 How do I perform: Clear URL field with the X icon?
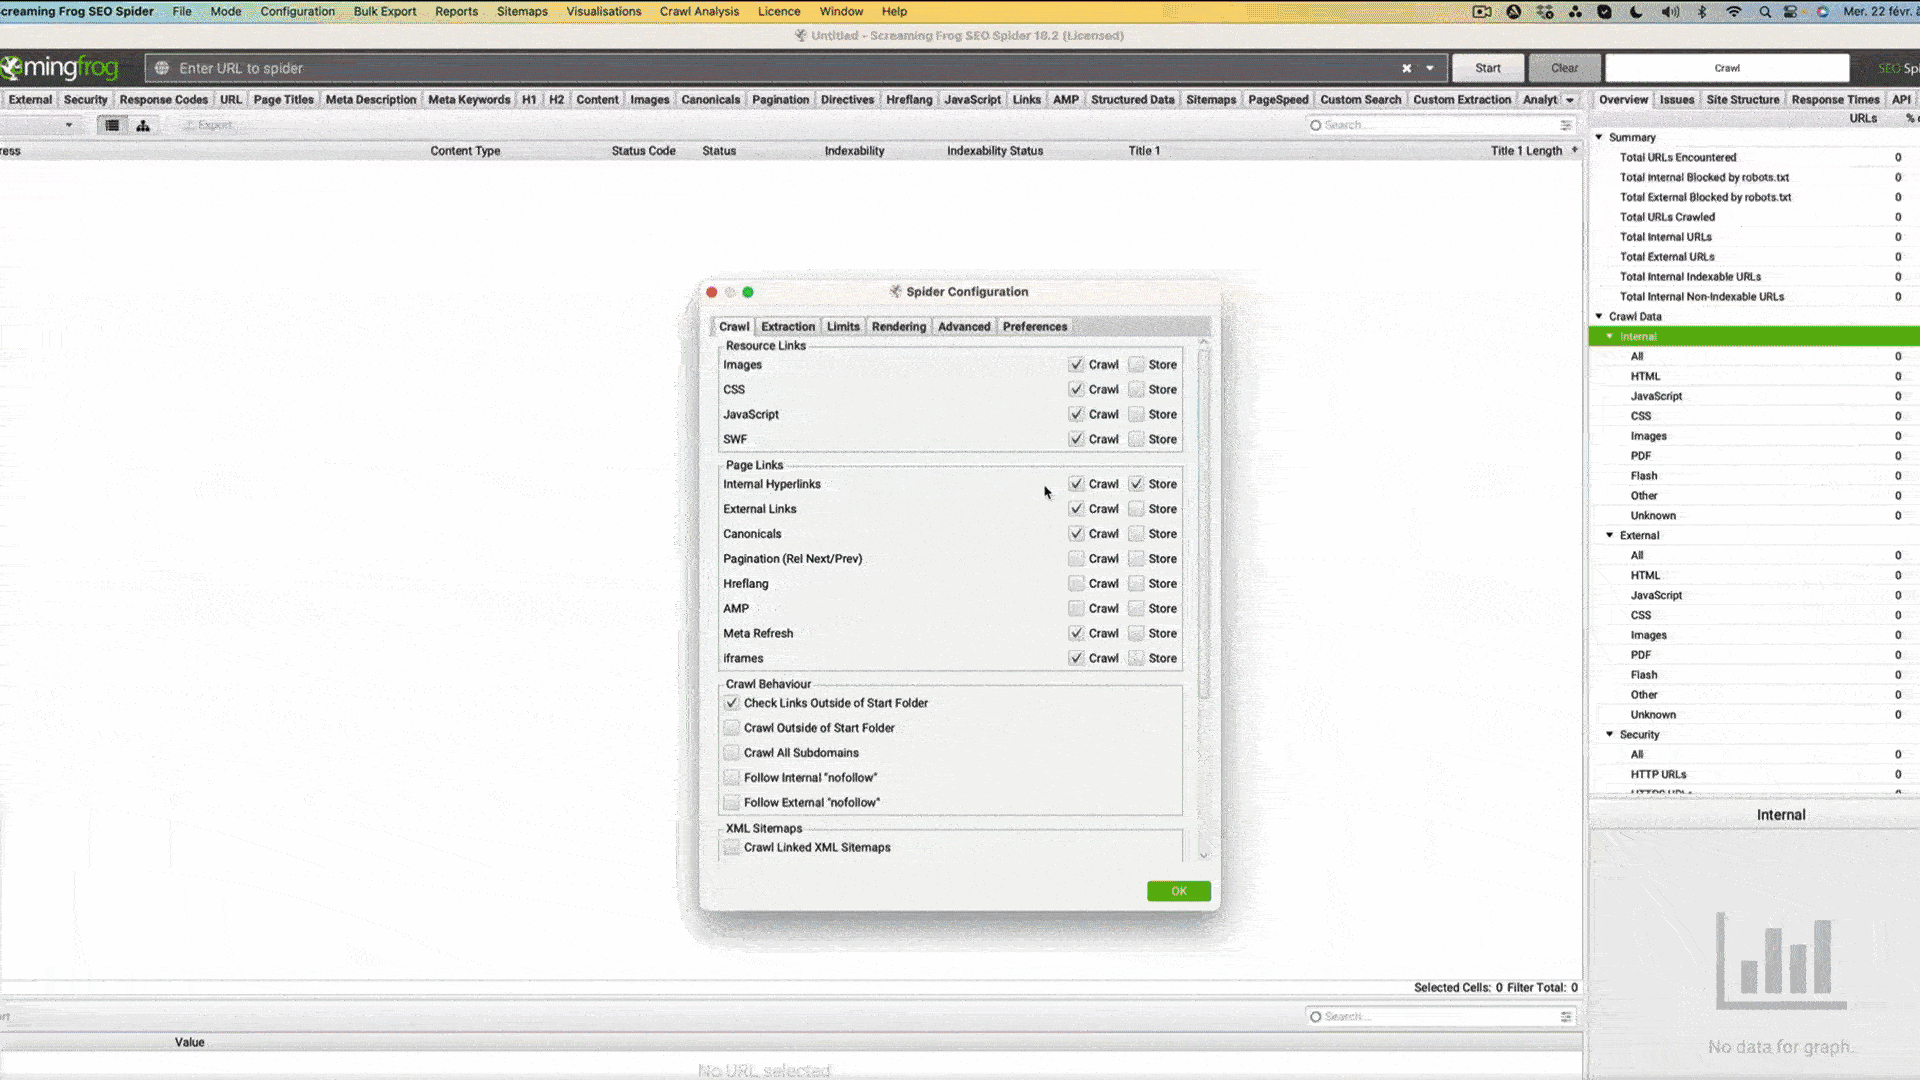coord(1406,68)
